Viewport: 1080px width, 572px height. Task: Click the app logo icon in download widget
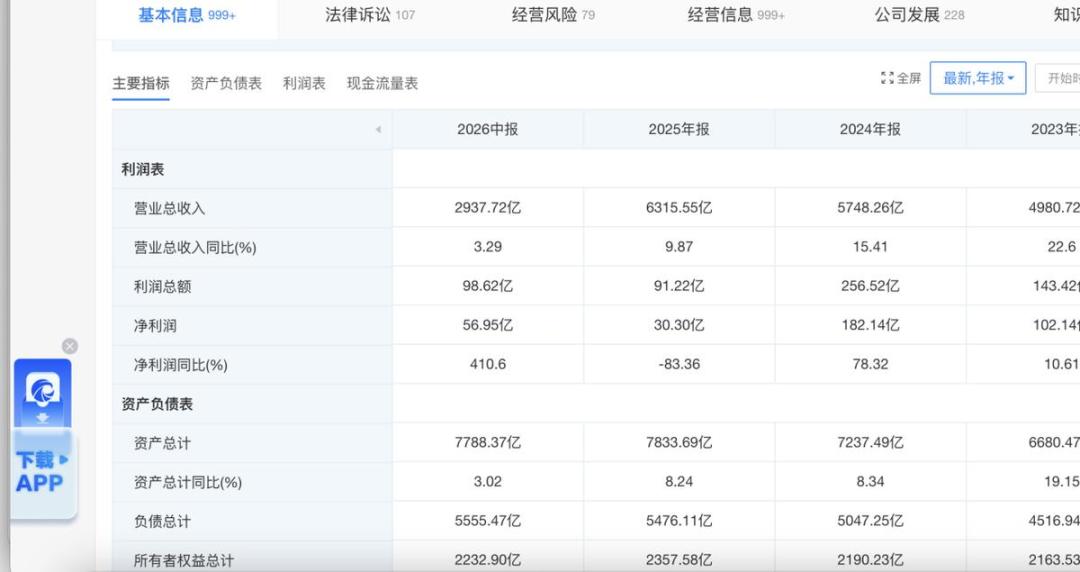point(43,391)
